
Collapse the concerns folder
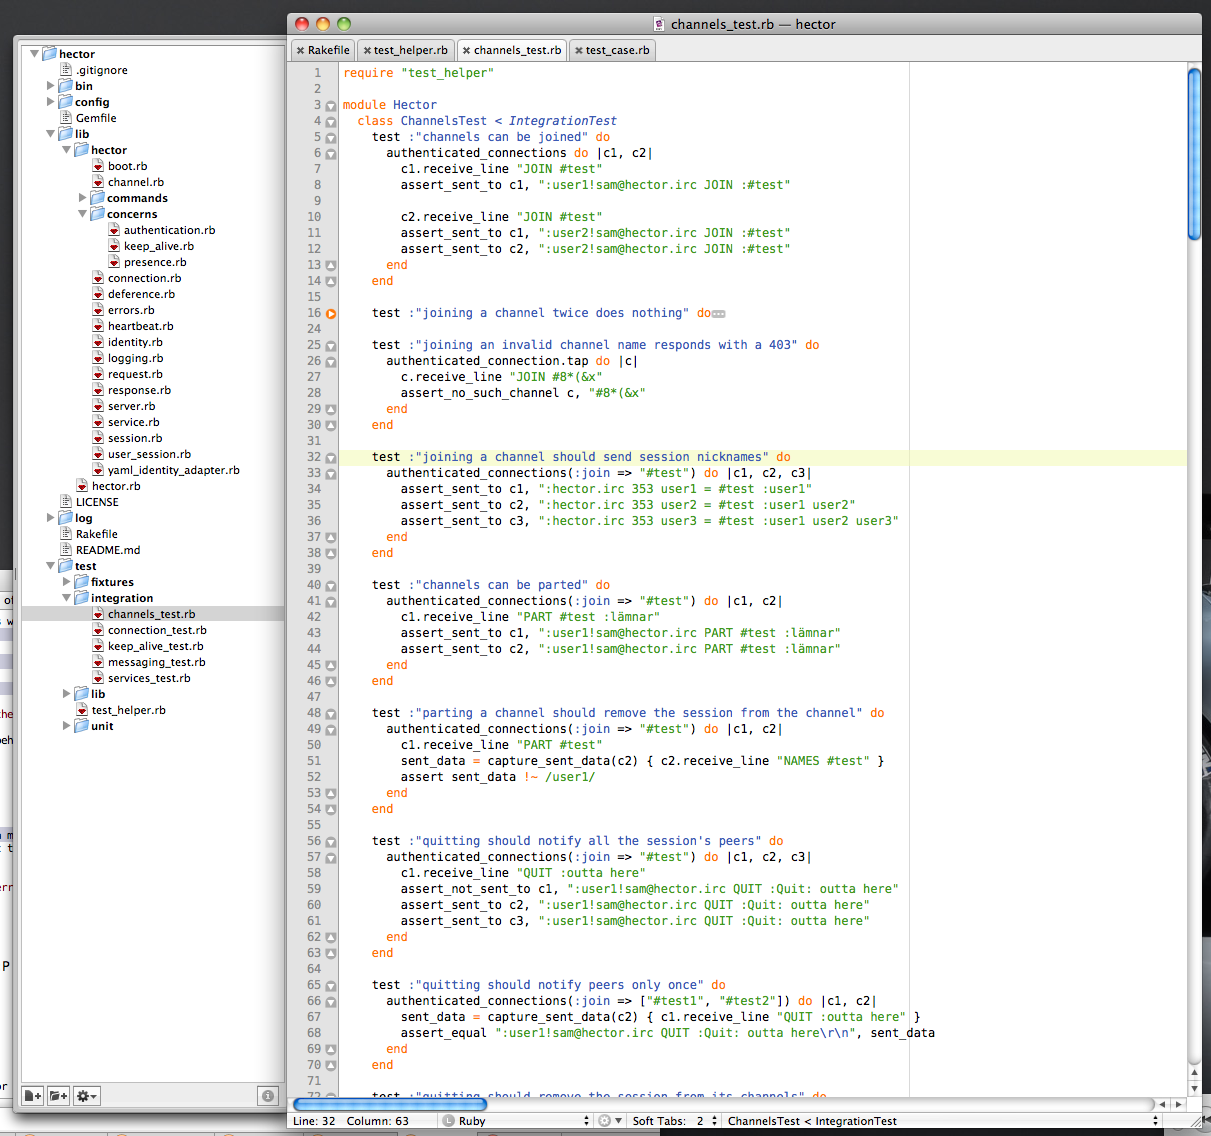83,214
